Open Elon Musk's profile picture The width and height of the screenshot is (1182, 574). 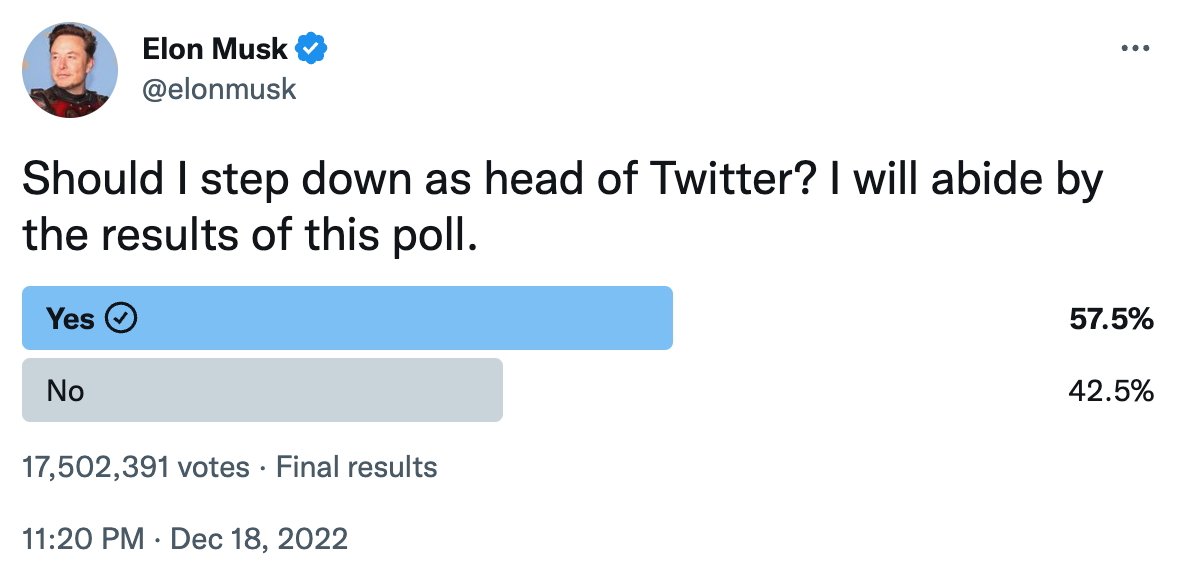[x=70, y=70]
